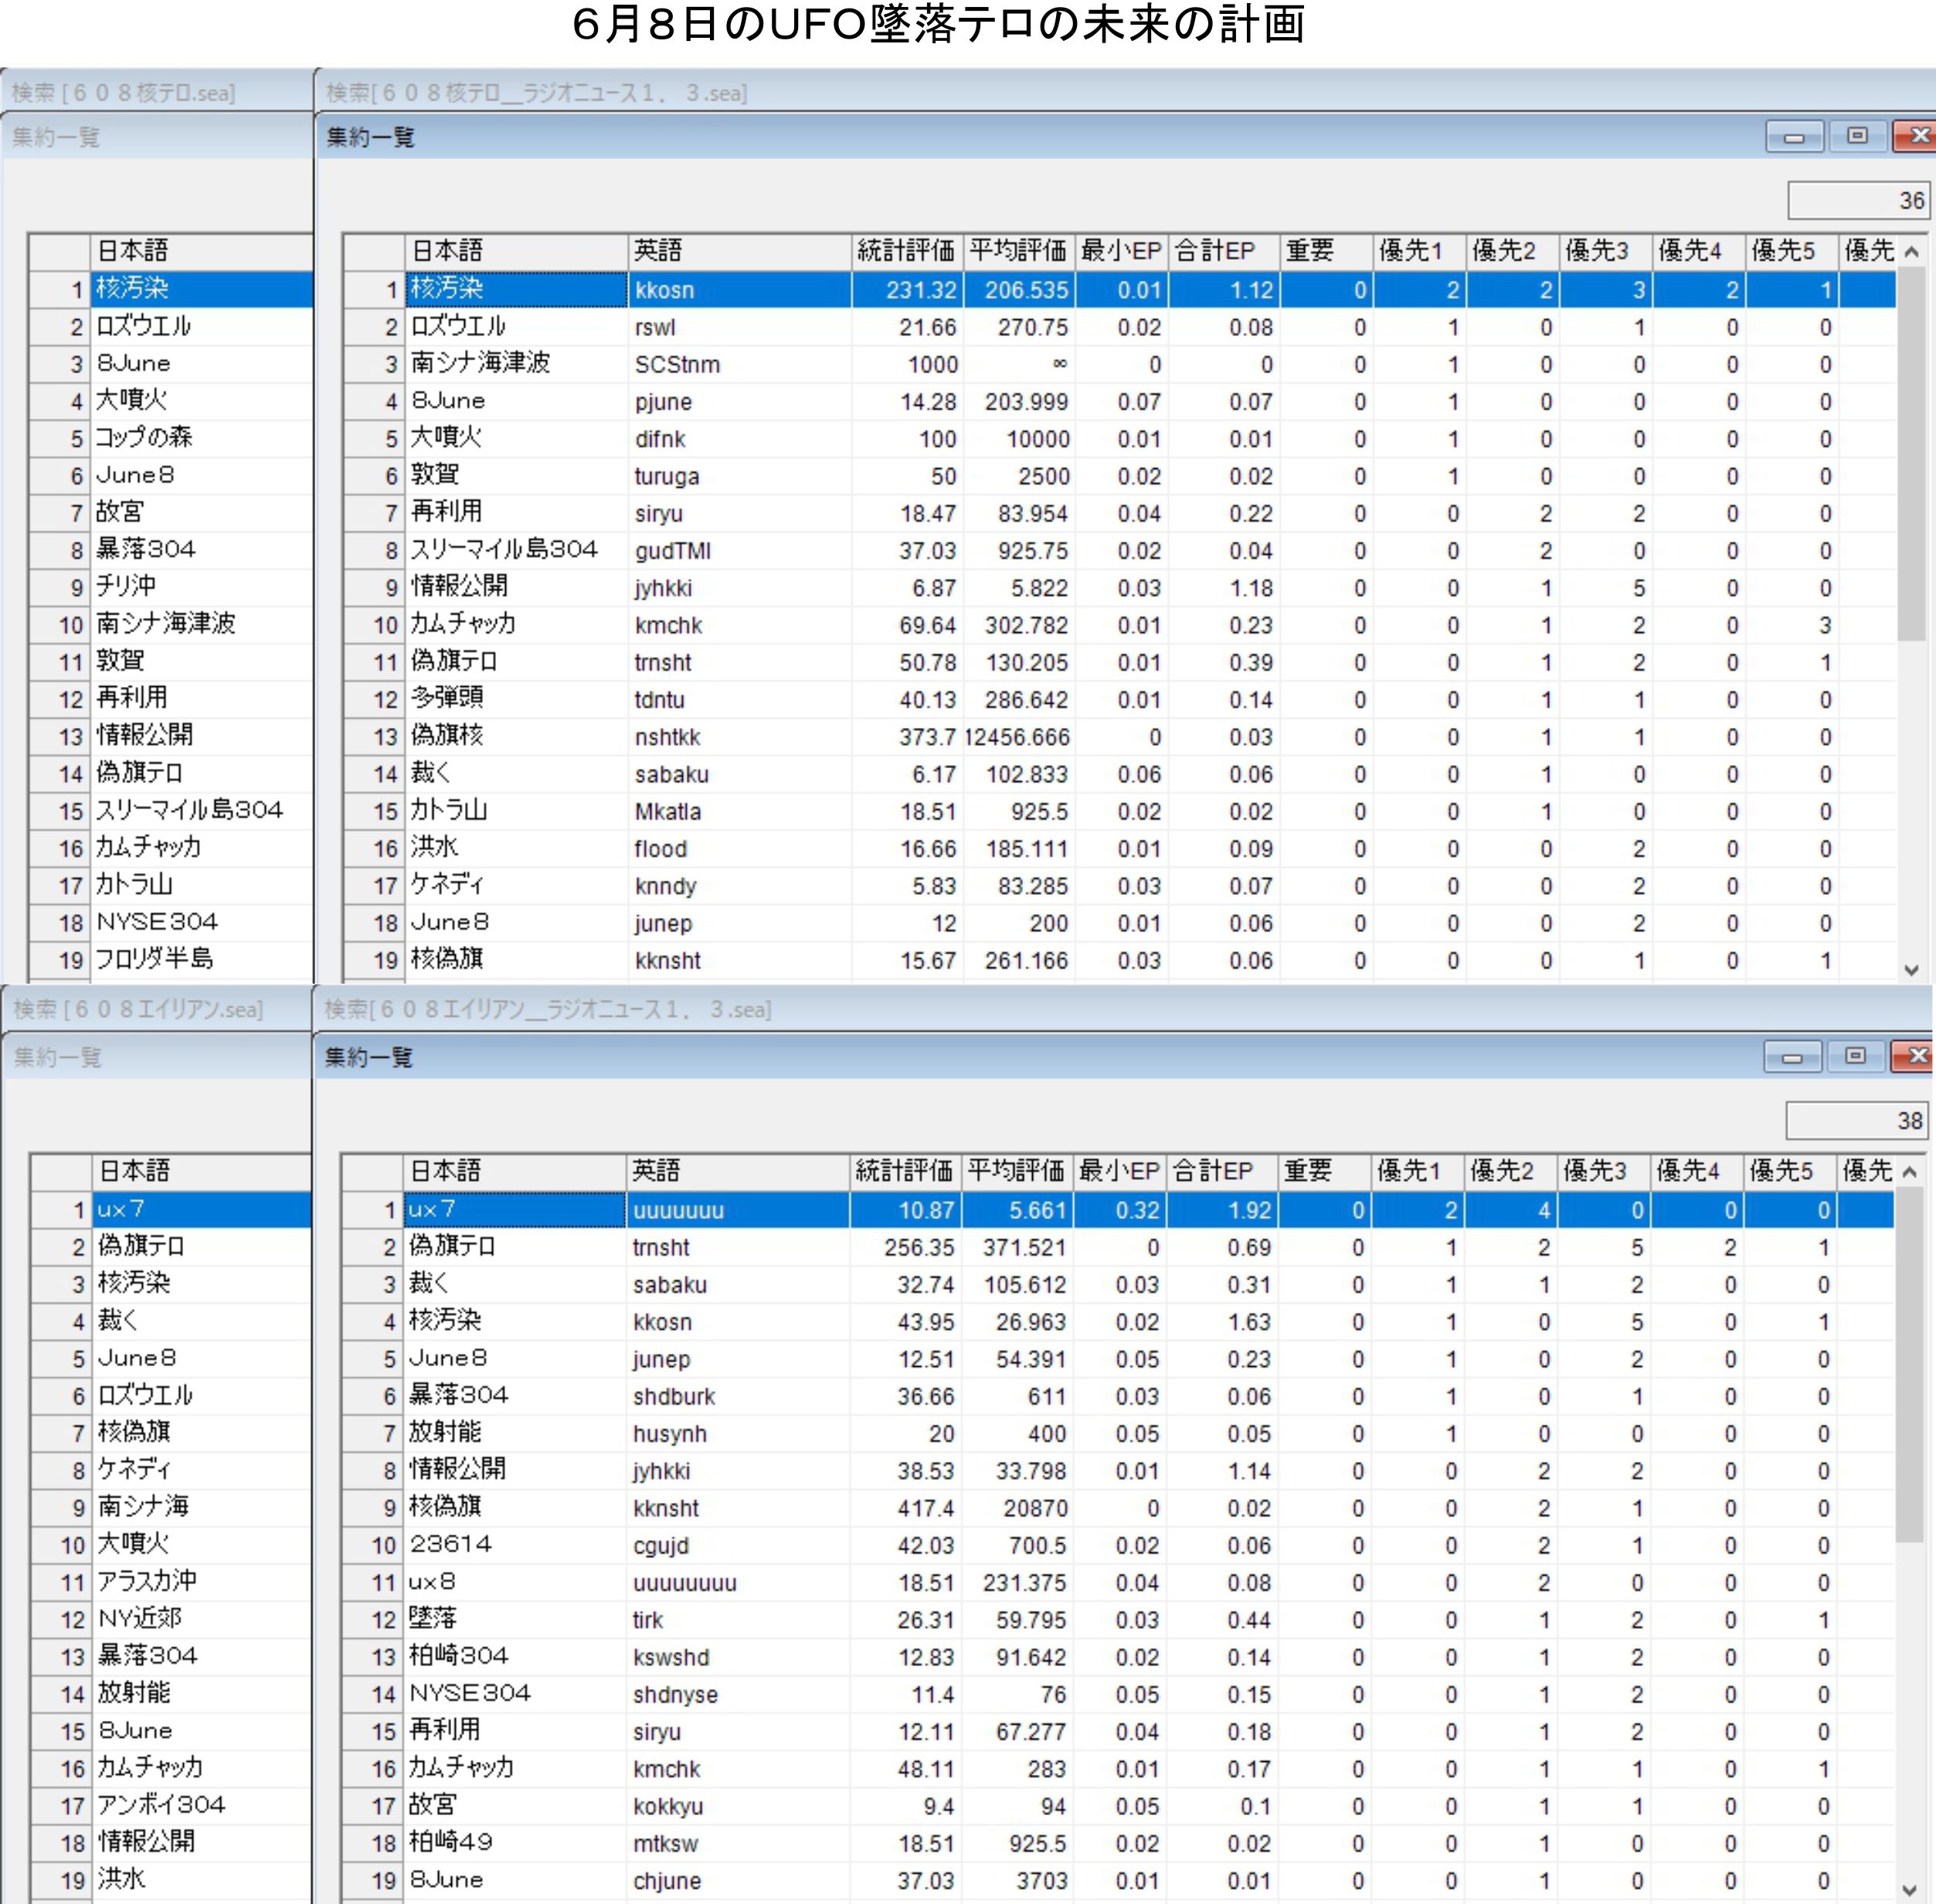The width and height of the screenshot is (1936, 1904).
Task: Select 故宮 row with kokkyu
Action: tap(1118, 1806)
